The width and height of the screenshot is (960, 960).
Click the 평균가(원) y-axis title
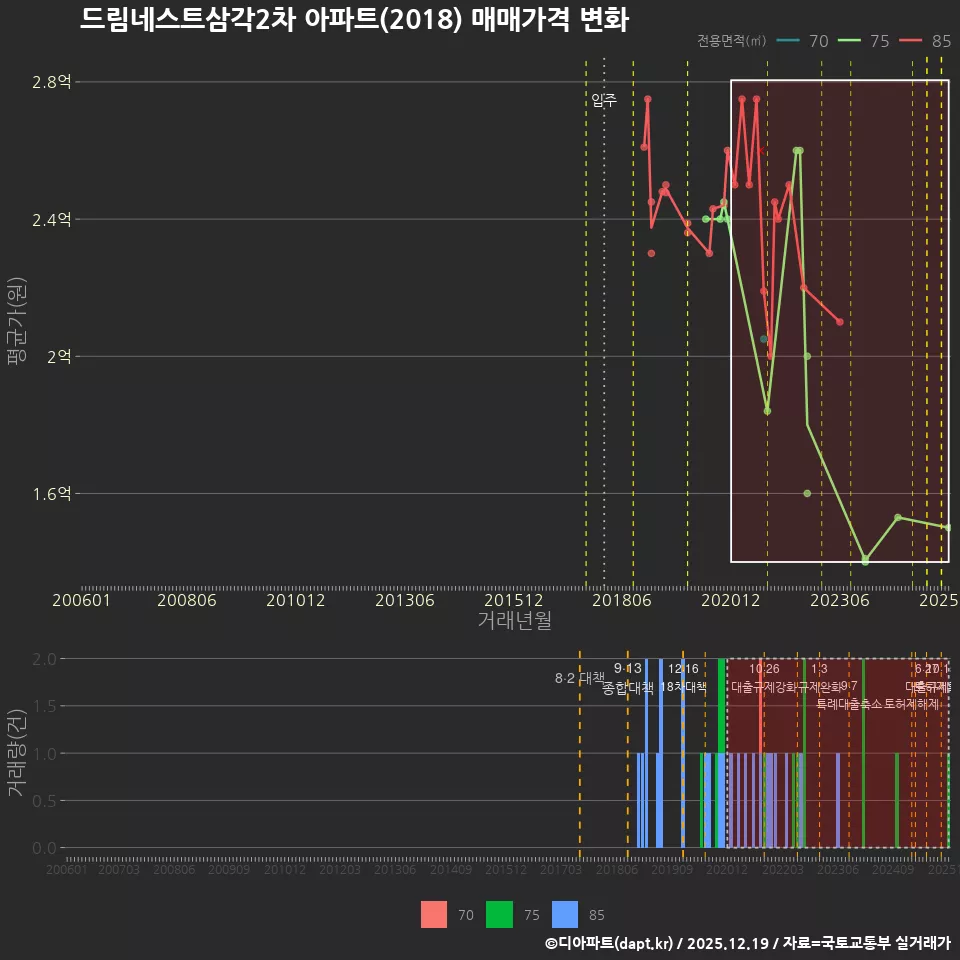(17, 321)
